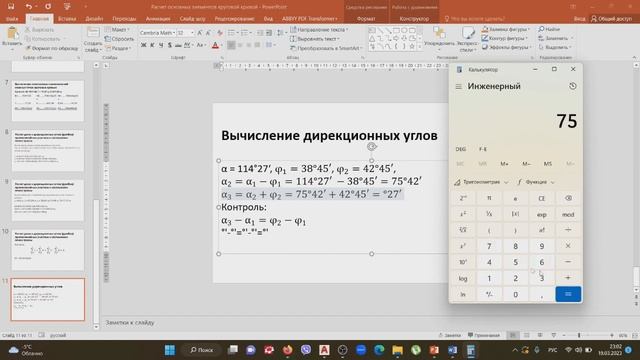Open the Arrange (Упорядочить) menu
This screenshot has width=640, height=360.
tap(439, 37)
